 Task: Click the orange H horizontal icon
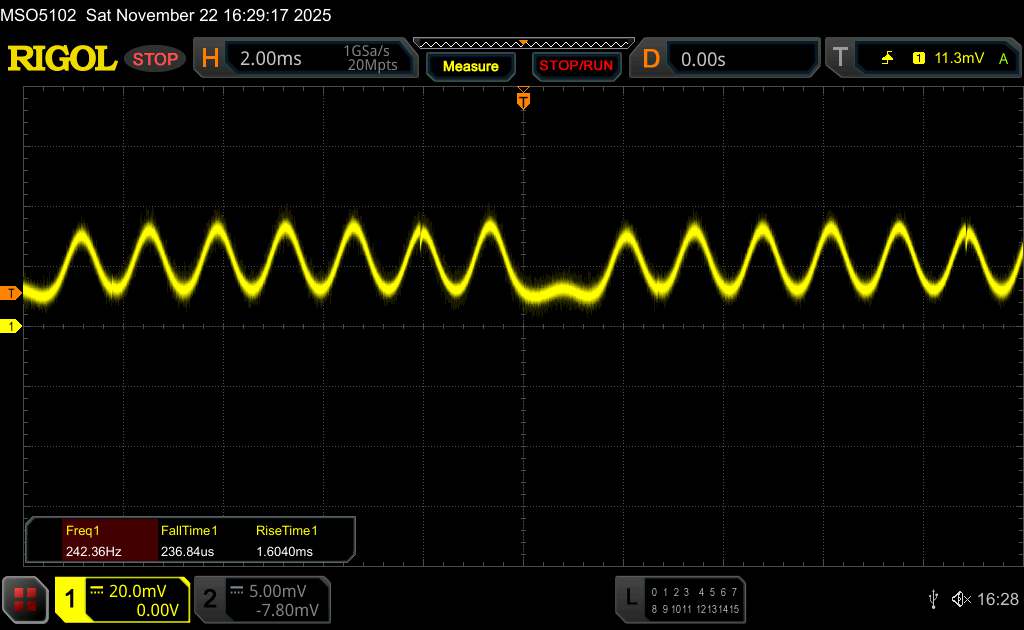[x=210, y=59]
